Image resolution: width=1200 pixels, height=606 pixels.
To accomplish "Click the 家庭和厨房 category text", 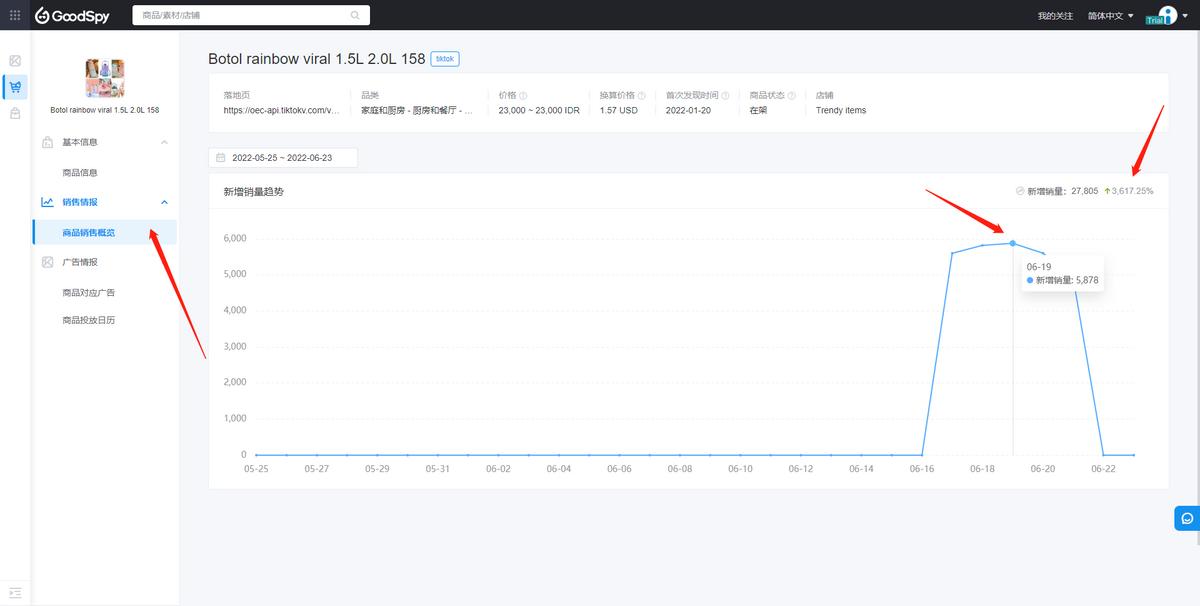I will tap(417, 110).
